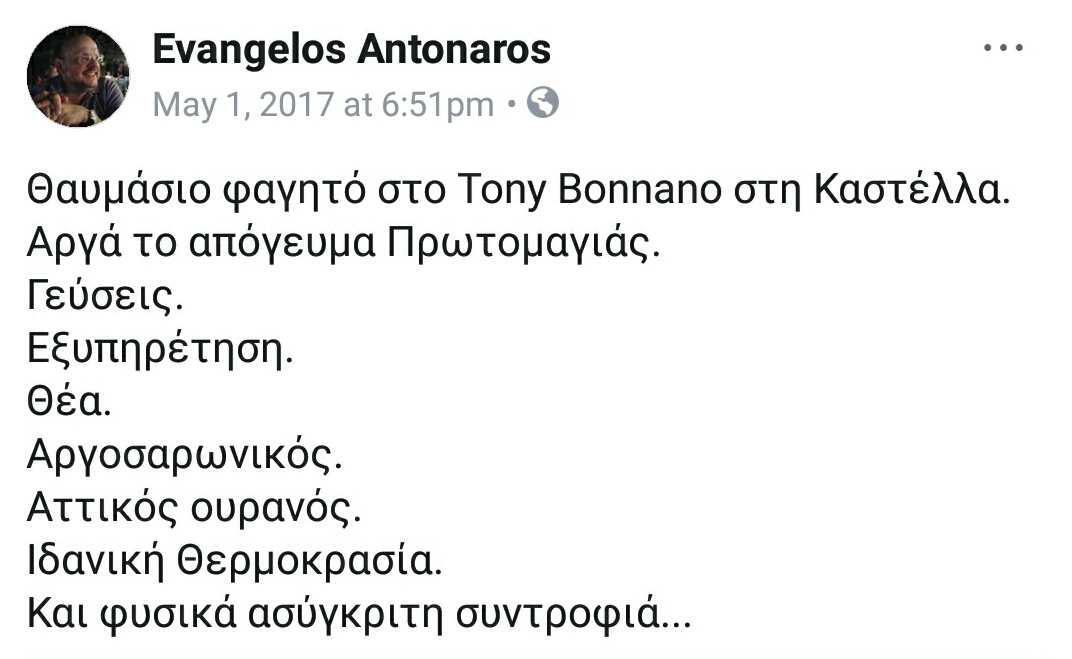Open Evangelos Antonaros profile picture

coord(77,77)
